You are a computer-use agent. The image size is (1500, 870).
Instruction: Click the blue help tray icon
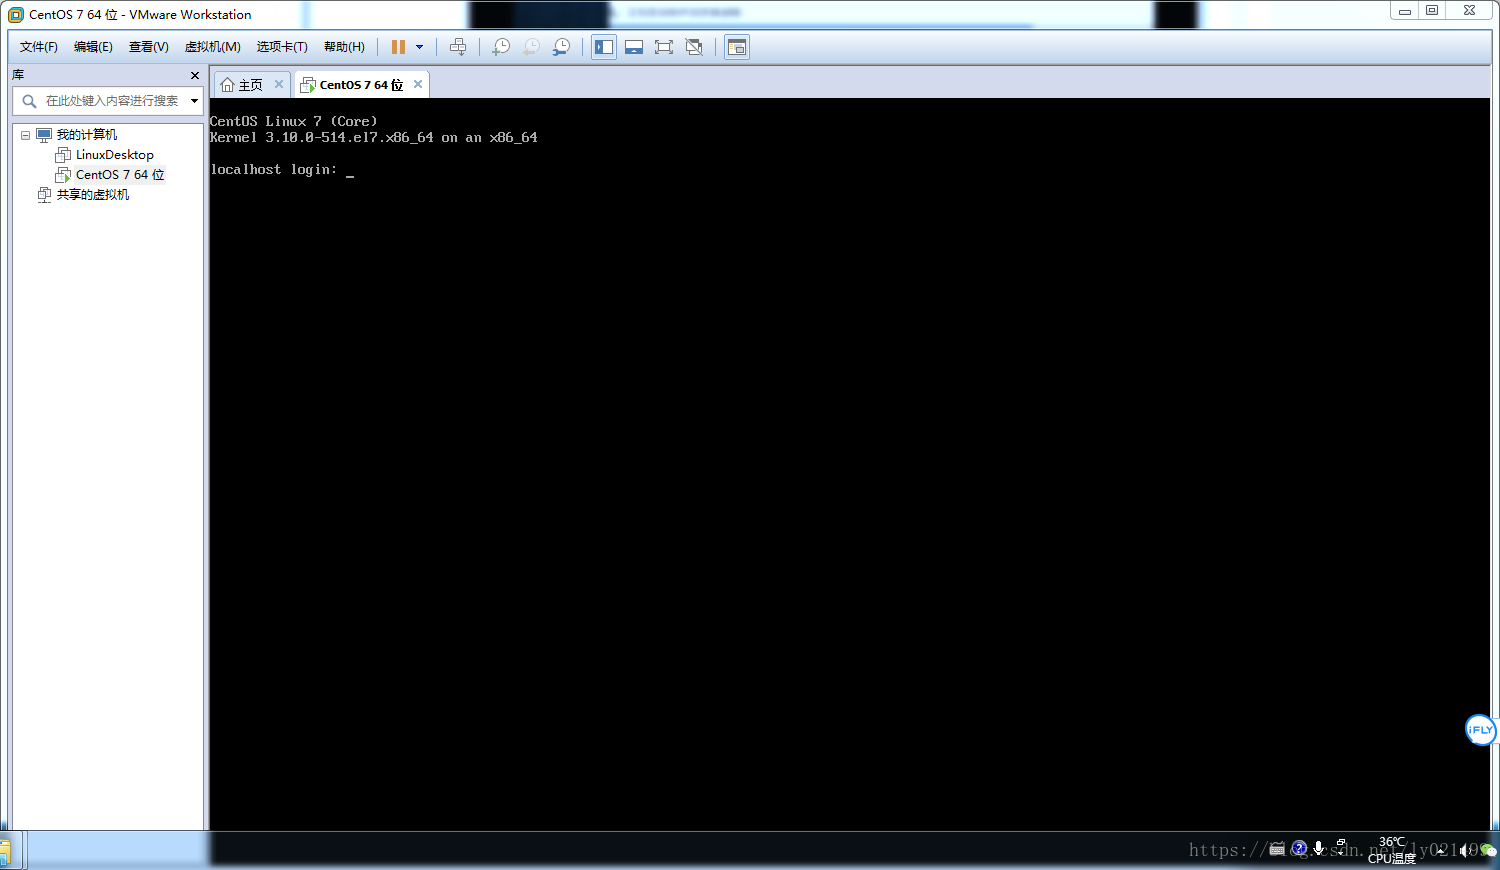click(x=1299, y=849)
